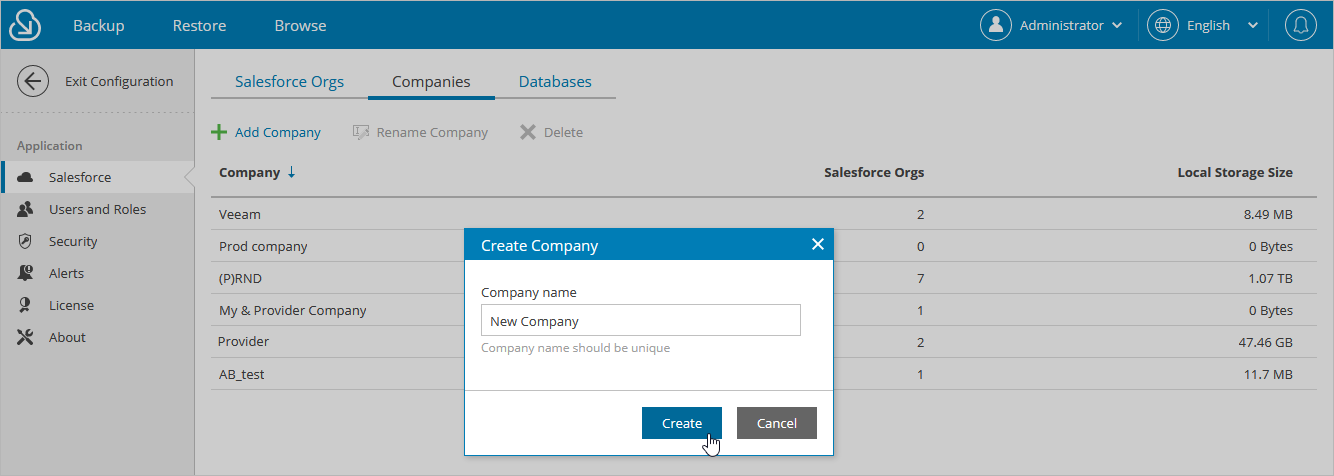This screenshot has width=1334, height=476.
Task: Switch to the Databases tab
Action: click(x=555, y=82)
